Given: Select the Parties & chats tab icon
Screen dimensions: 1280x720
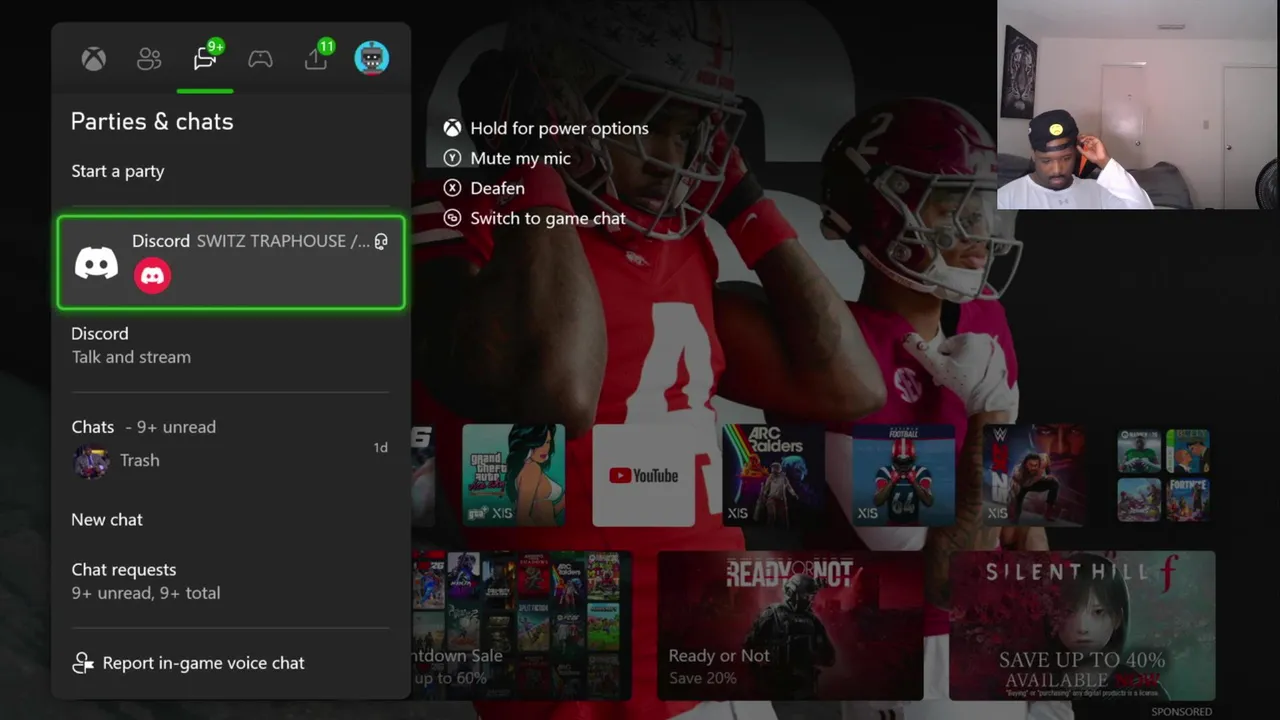Looking at the screenshot, I should (x=205, y=59).
